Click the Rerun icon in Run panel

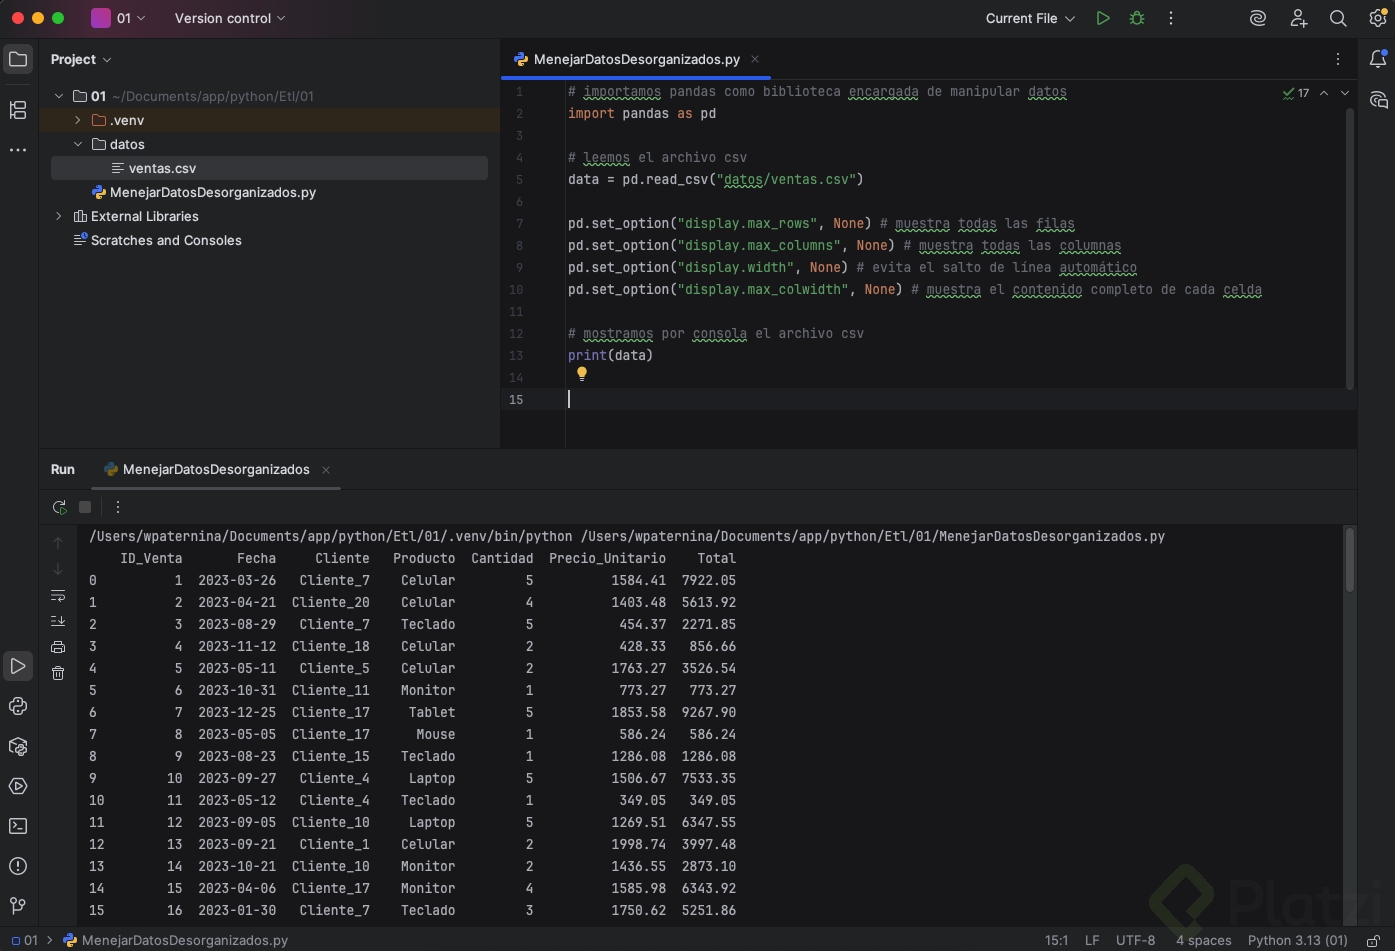tap(59, 507)
